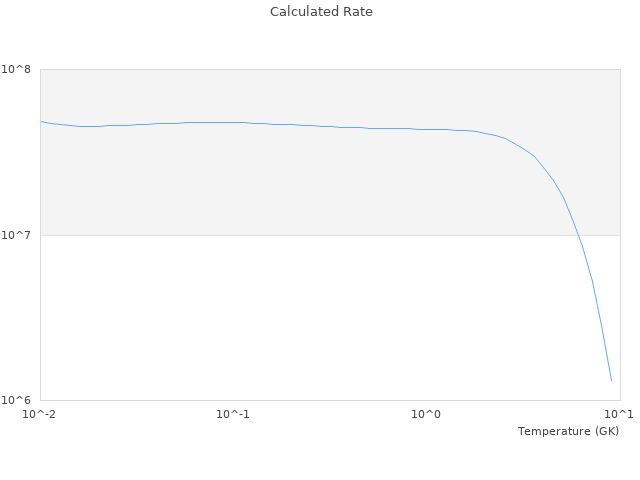Click the 10^7 y-axis tick label
Image resolution: width=640 pixels, height=480 pixels.
pos(19,235)
